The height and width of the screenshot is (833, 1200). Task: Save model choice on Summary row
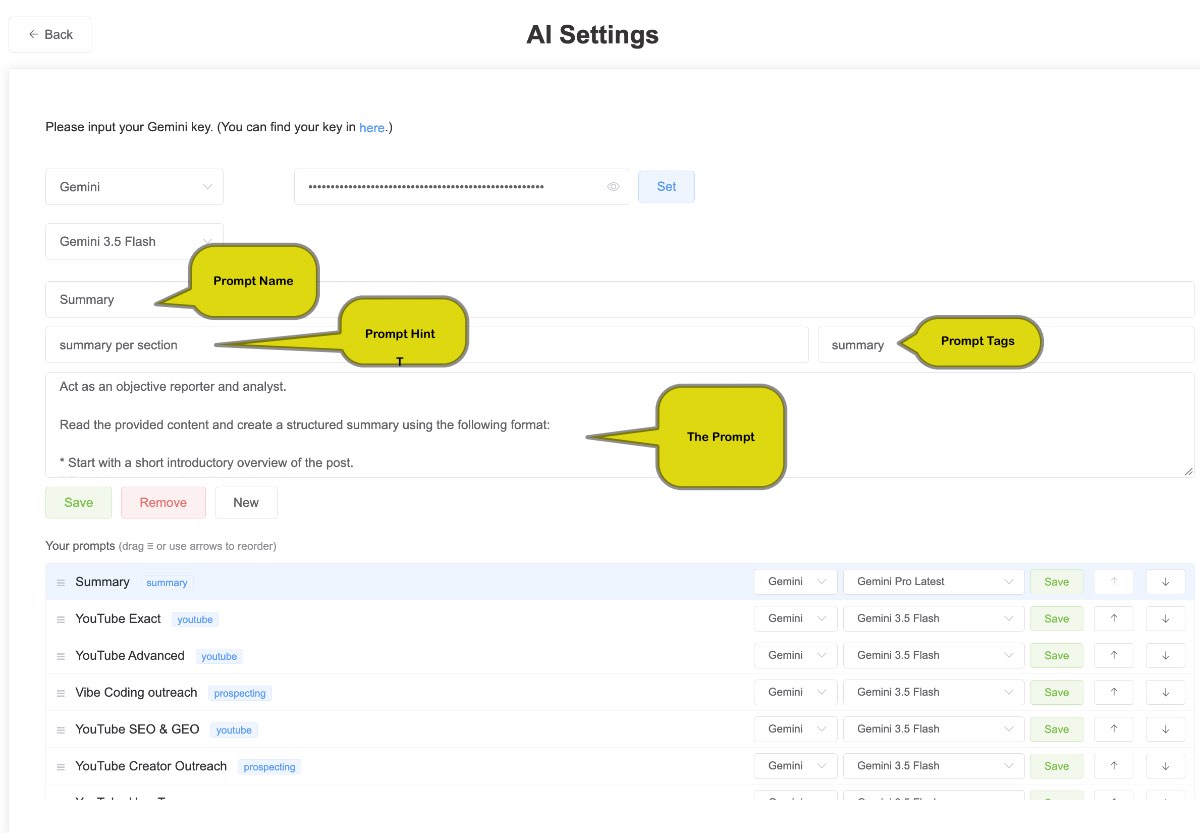pos(1057,582)
